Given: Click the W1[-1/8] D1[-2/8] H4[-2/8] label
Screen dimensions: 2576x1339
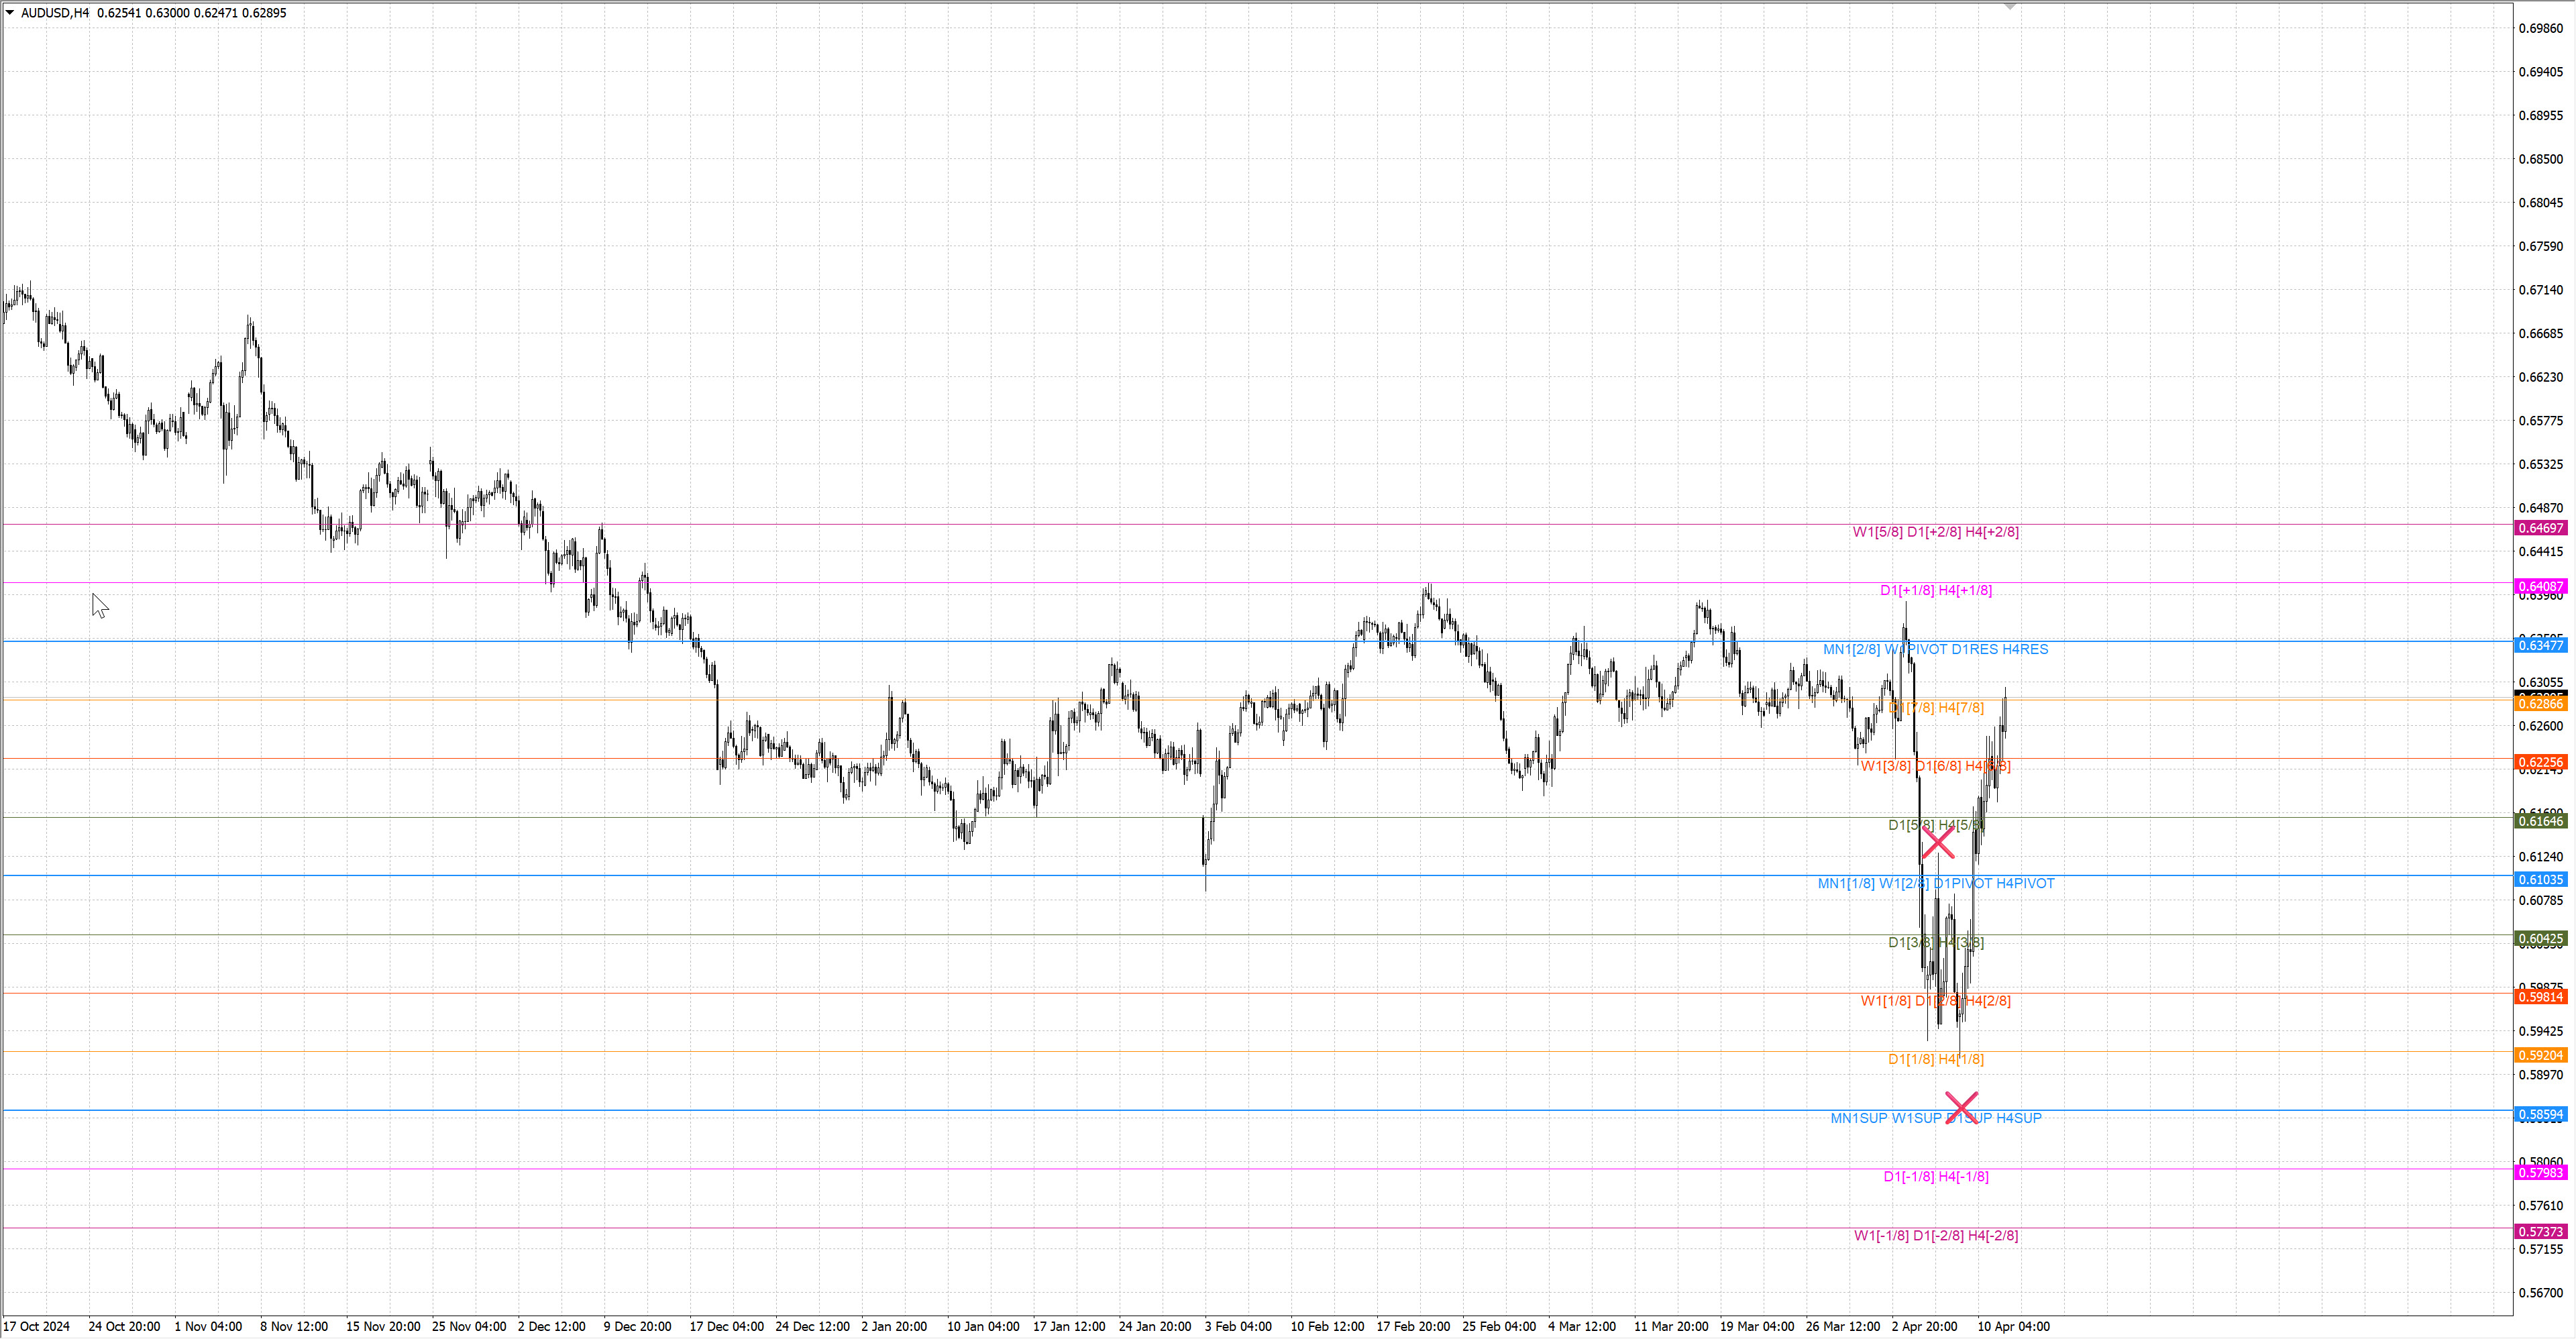Looking at the screenshot, I should [1935, 1235].
